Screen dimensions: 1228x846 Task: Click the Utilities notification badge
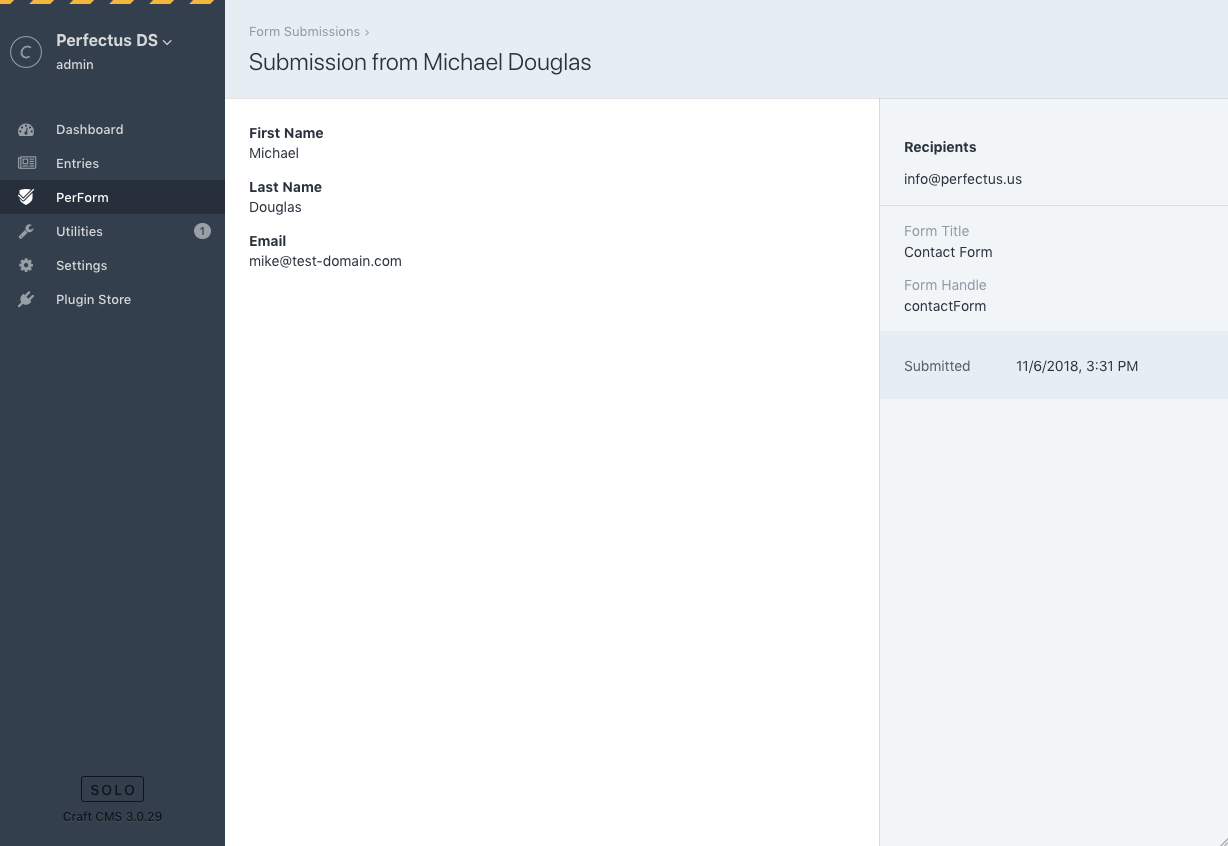(202, 232)
